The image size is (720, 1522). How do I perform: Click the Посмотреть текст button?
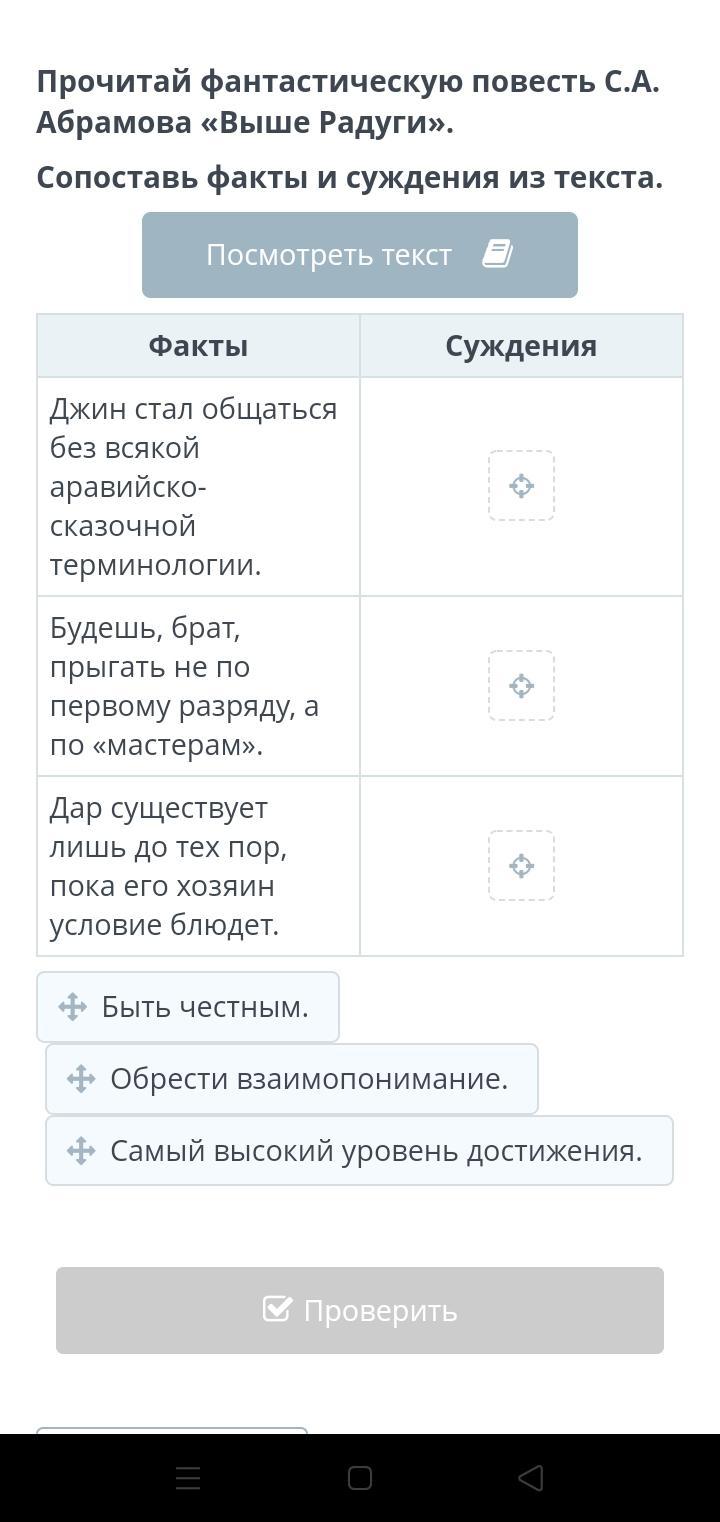[360, 255]
